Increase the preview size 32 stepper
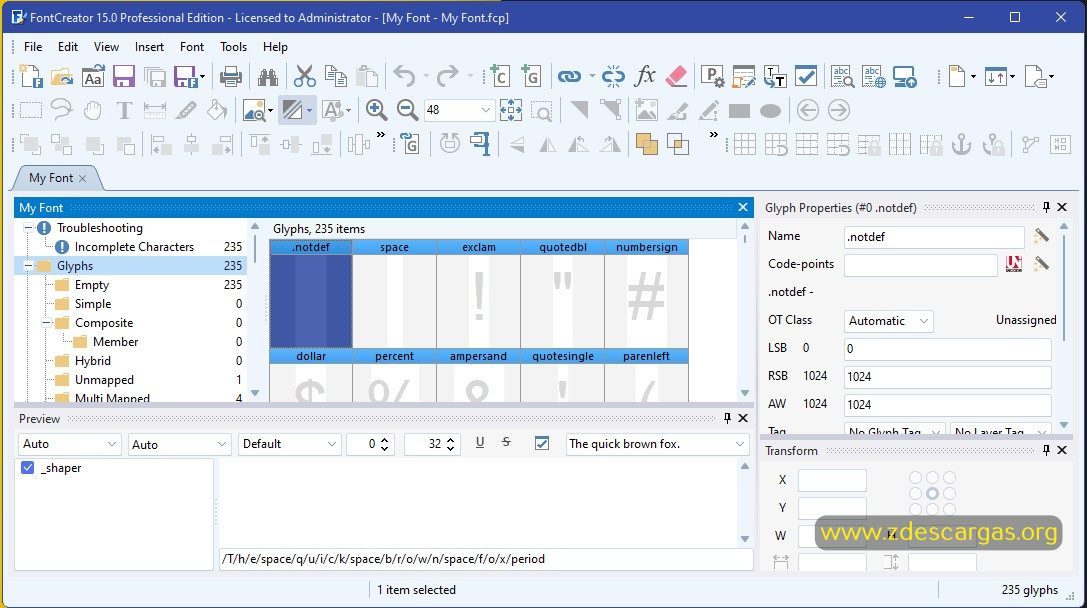1087x608 pixels. click(451, 439)
